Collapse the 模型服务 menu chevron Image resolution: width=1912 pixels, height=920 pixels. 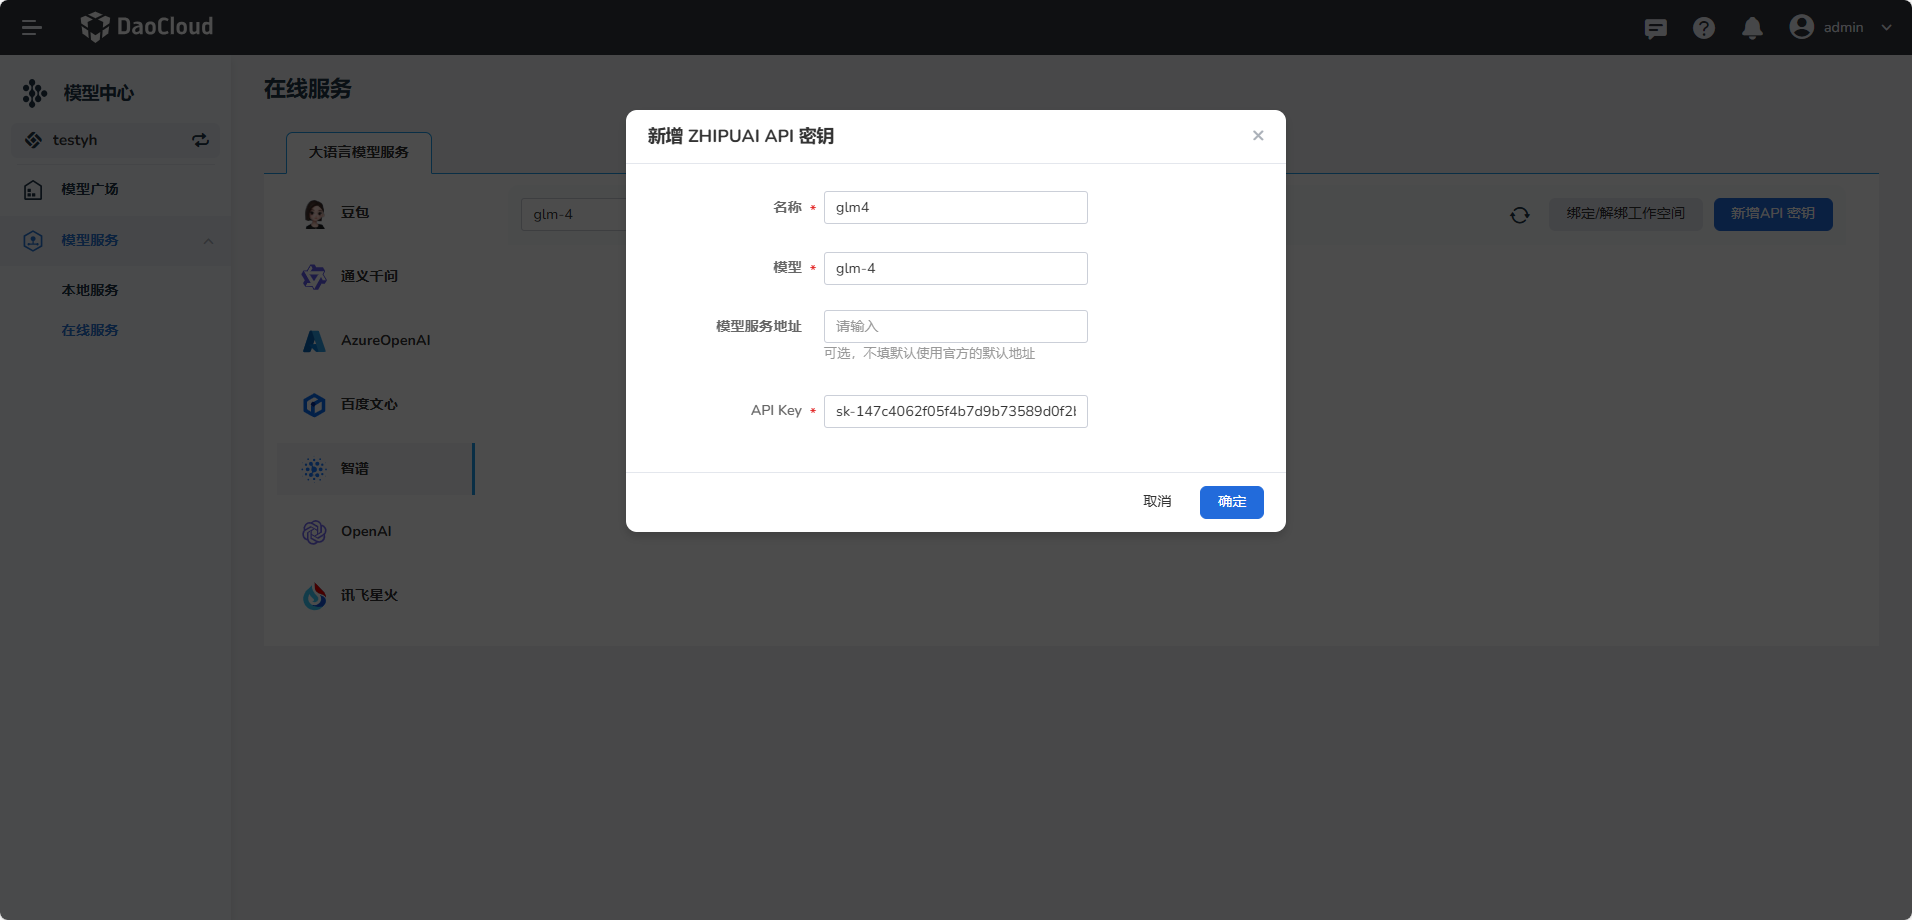(x=208, y=240)
